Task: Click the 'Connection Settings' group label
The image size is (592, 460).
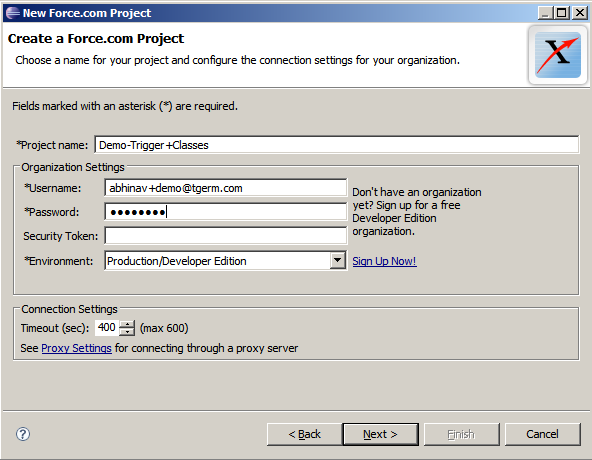Action: coord(69,309)
